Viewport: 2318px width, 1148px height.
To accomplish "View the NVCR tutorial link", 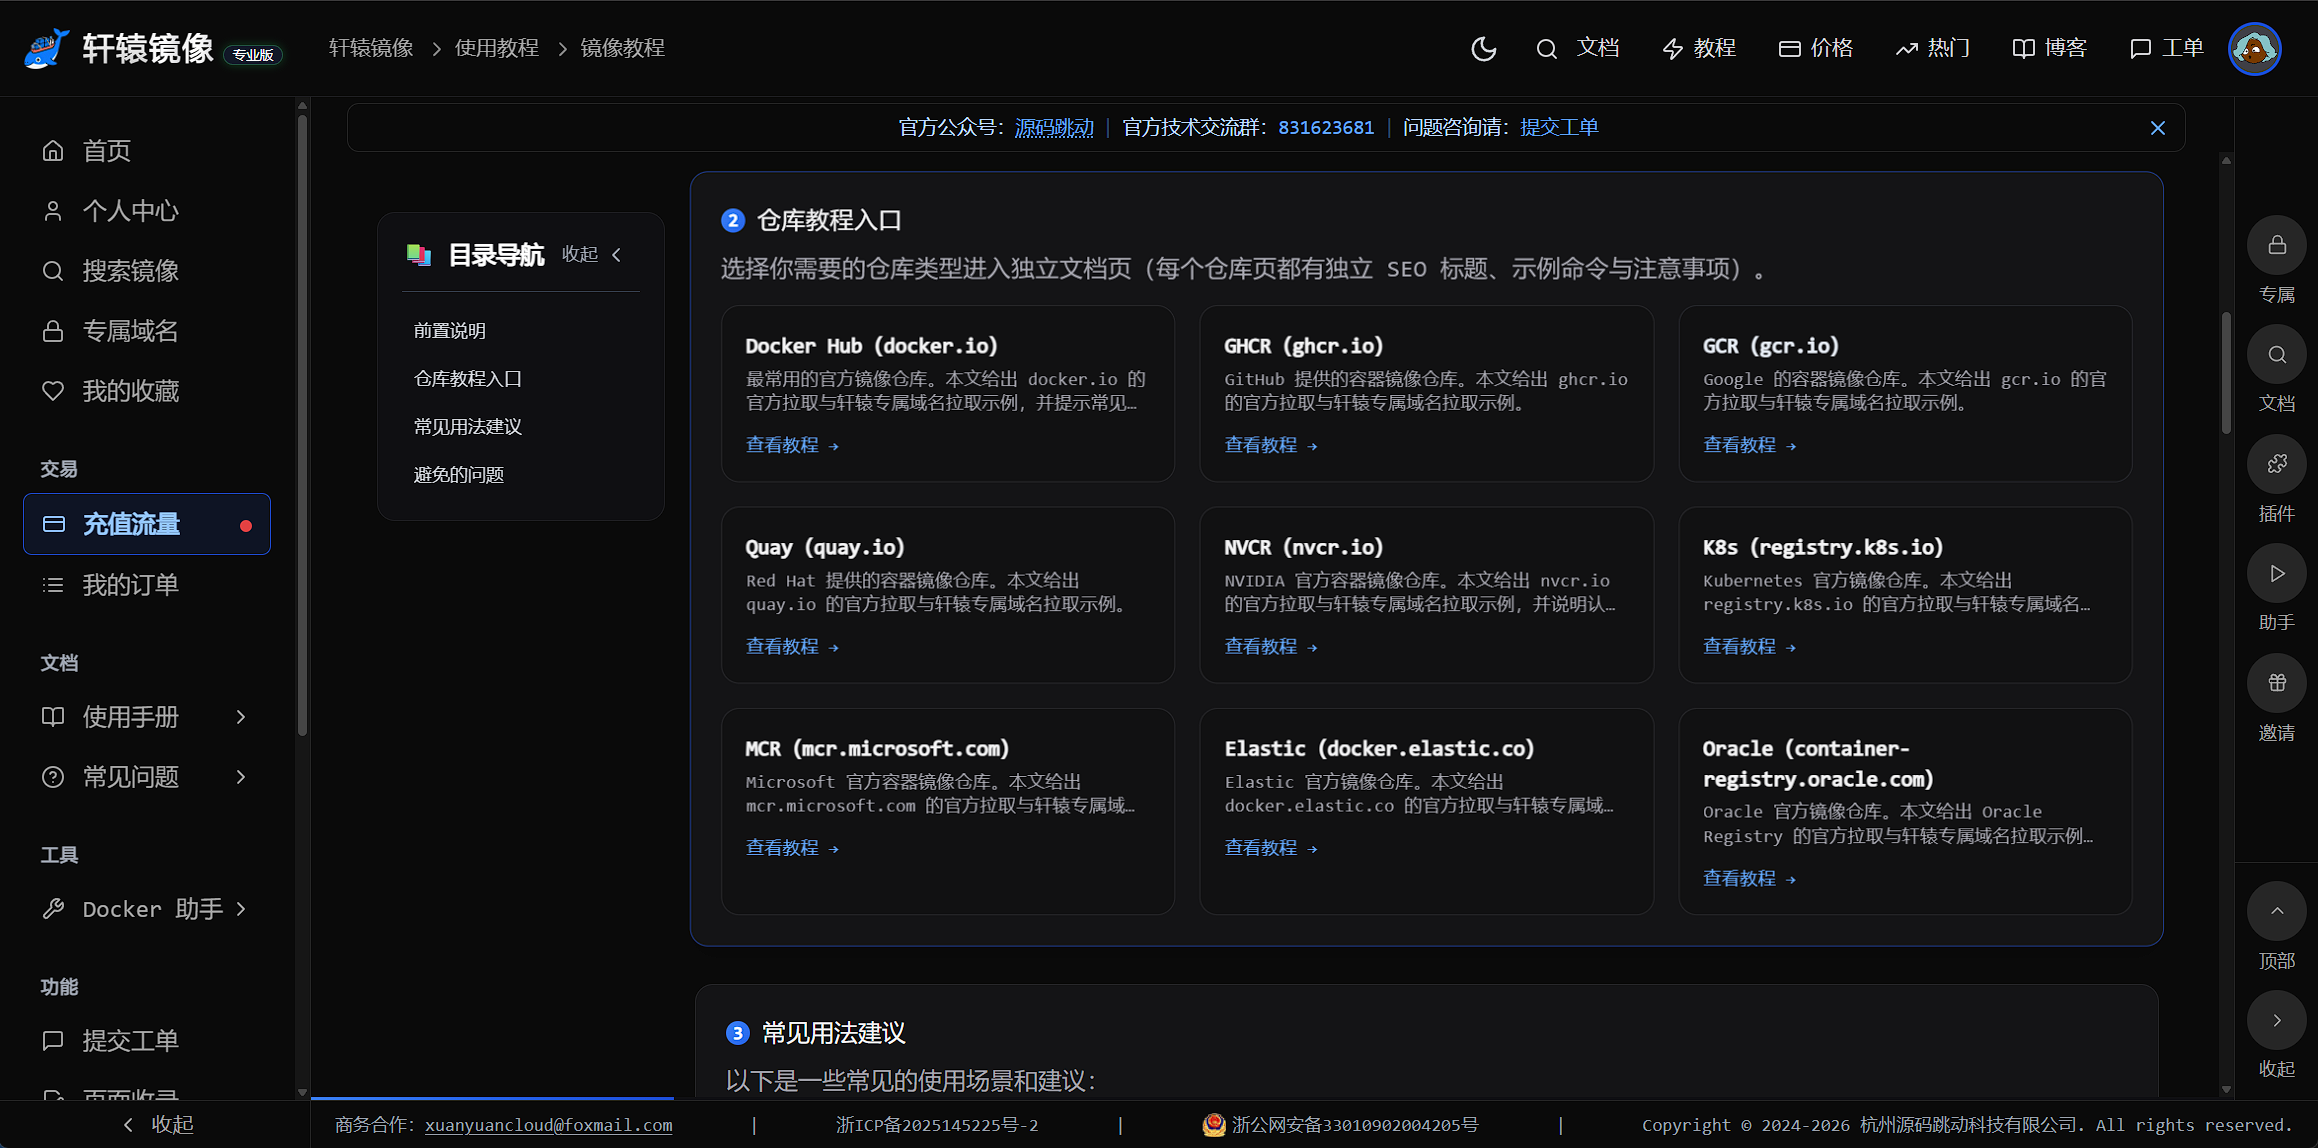I will [x=1271, y=647].
